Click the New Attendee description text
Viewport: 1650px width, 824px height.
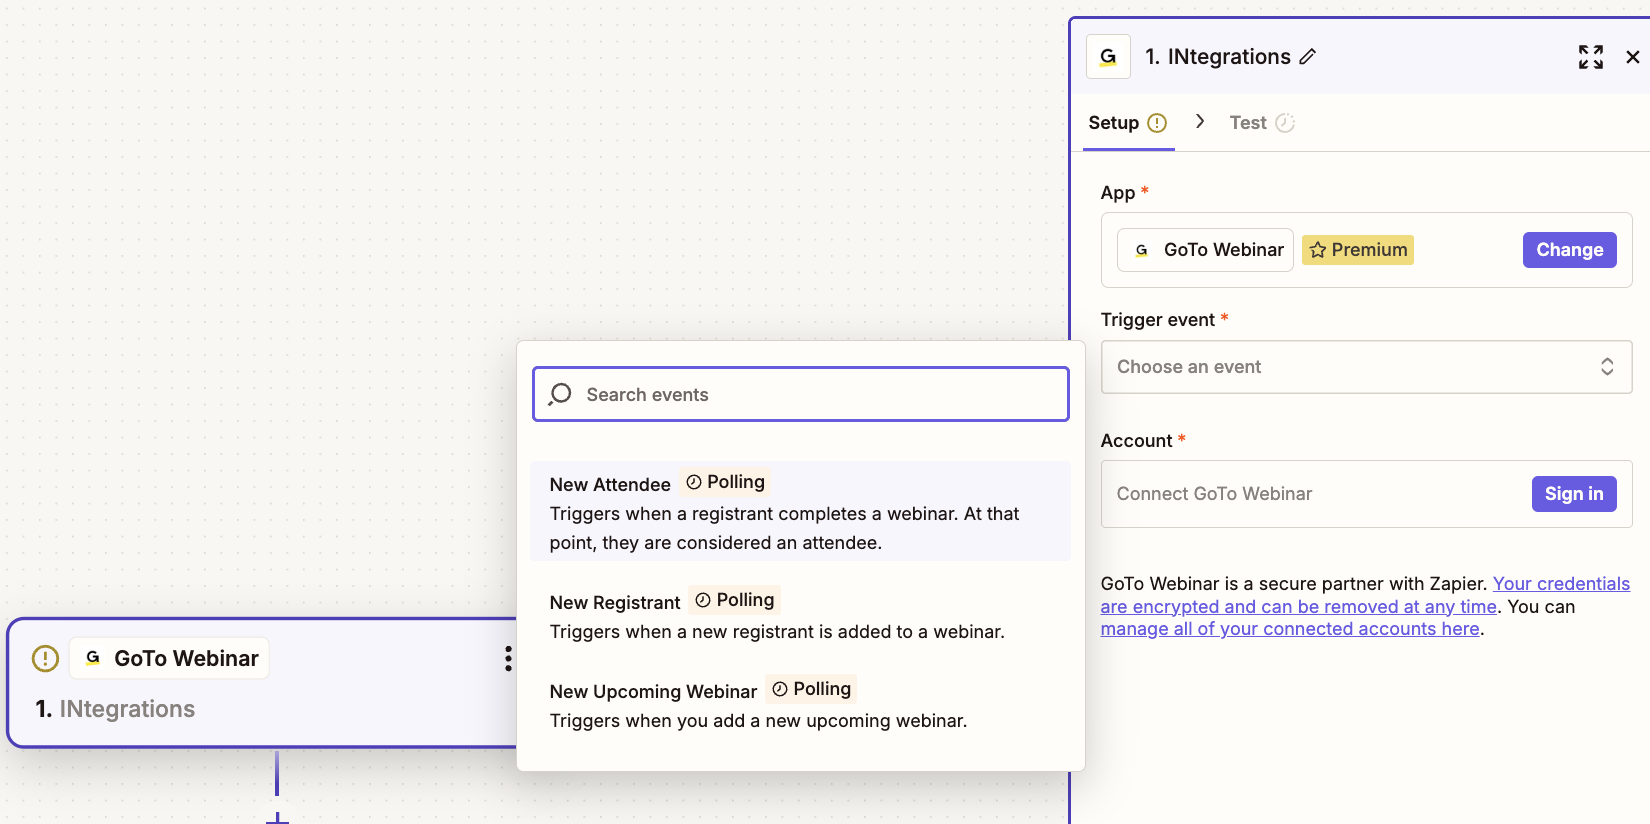coord(784,528)
